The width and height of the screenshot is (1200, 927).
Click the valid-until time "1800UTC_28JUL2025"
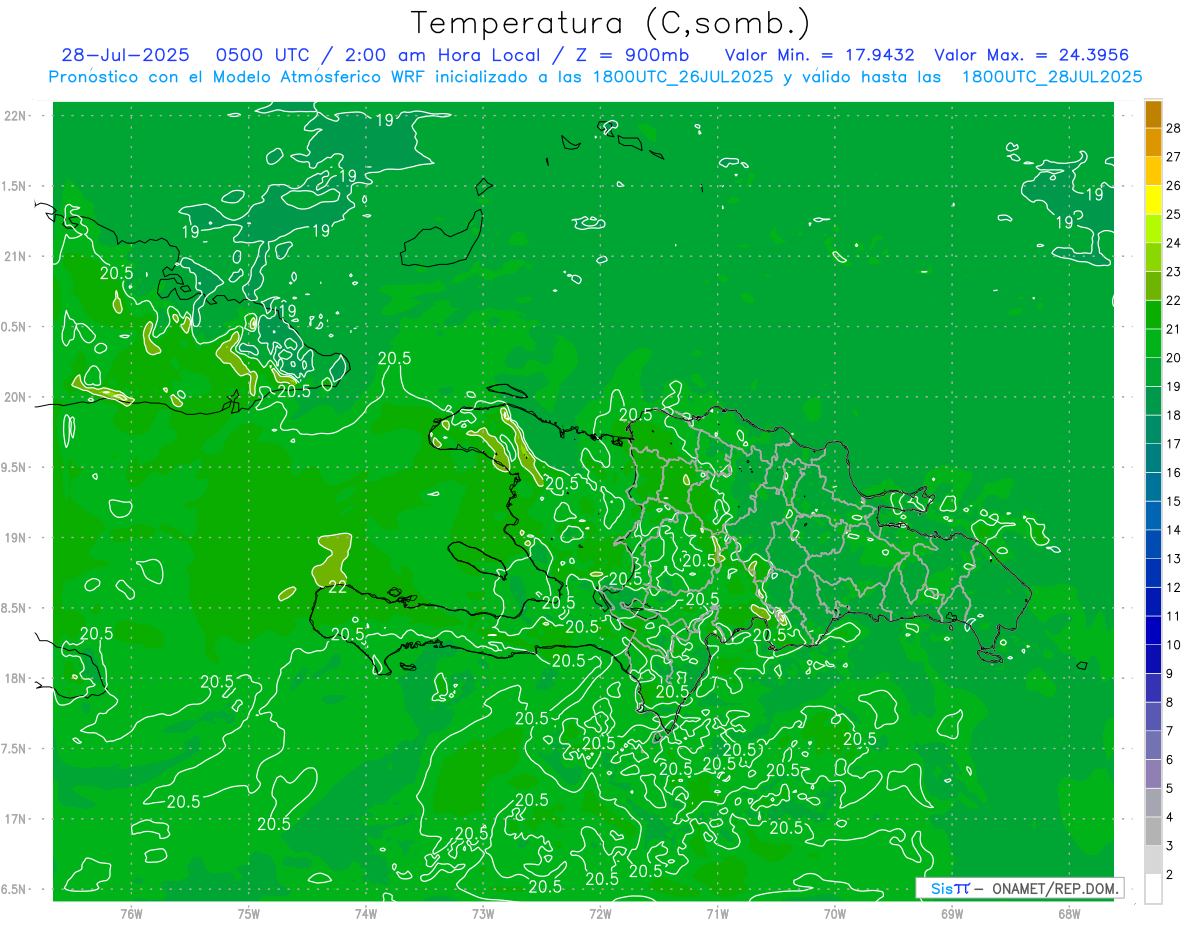(1052, 77)
